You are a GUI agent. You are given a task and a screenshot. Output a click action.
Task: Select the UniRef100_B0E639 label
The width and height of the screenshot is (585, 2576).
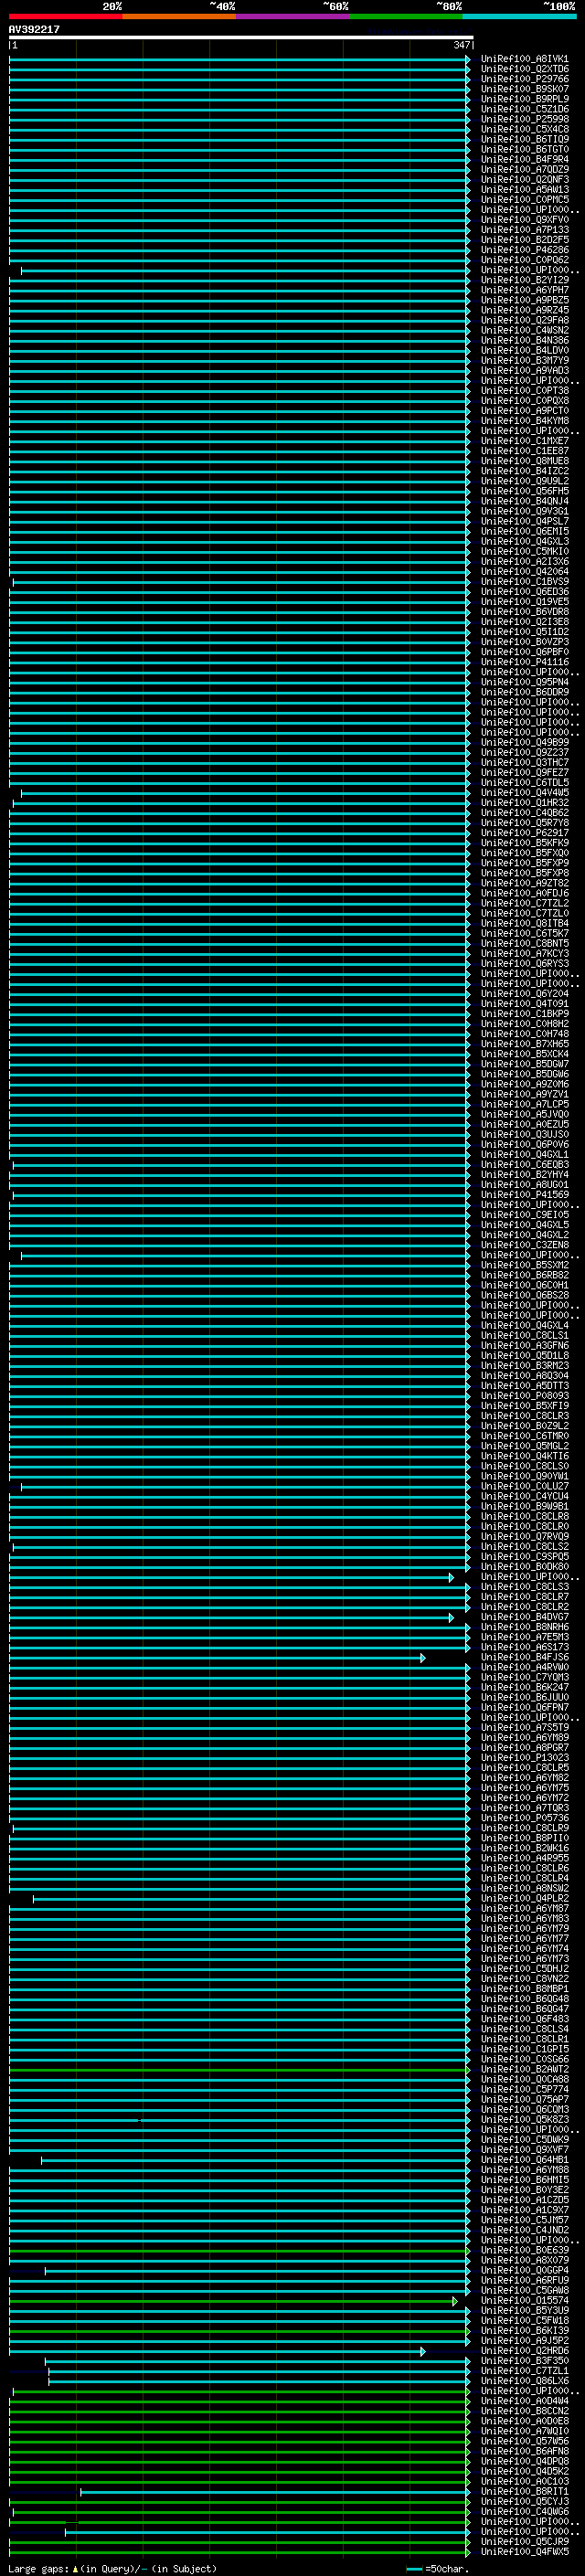(524, 2250)
